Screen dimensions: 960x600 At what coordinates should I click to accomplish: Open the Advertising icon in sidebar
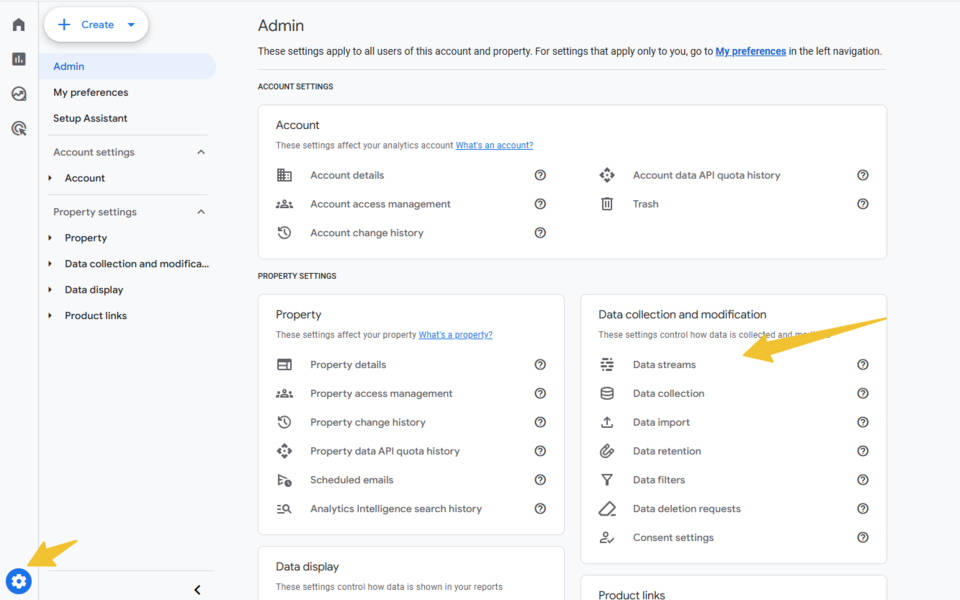(19, 128)
